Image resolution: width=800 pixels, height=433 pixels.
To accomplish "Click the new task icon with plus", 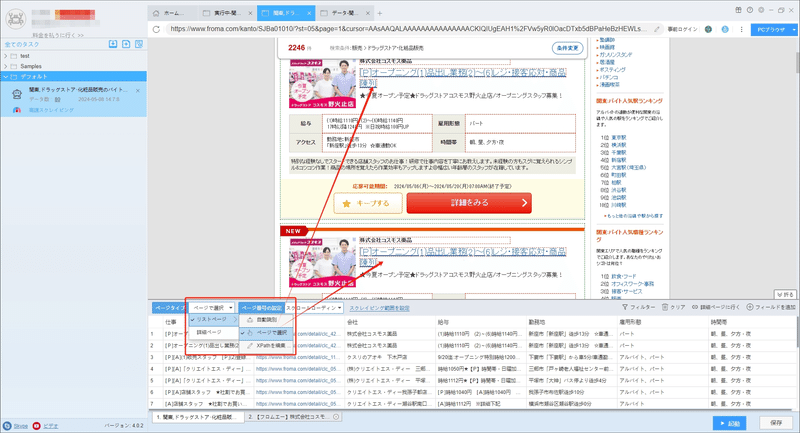I will point(126,44).
